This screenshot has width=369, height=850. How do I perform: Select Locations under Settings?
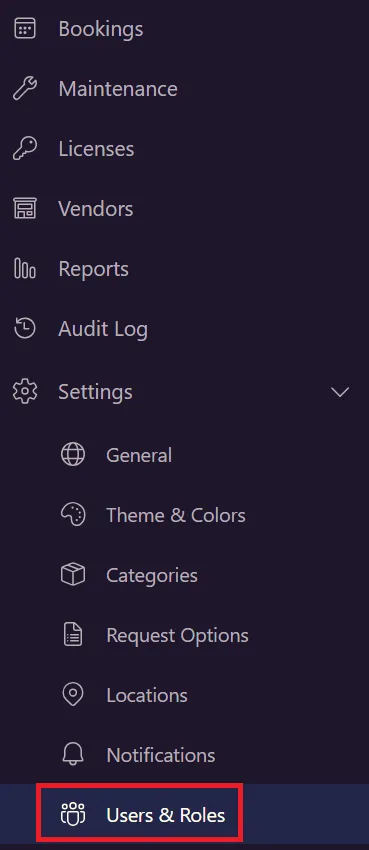point(147,695)
